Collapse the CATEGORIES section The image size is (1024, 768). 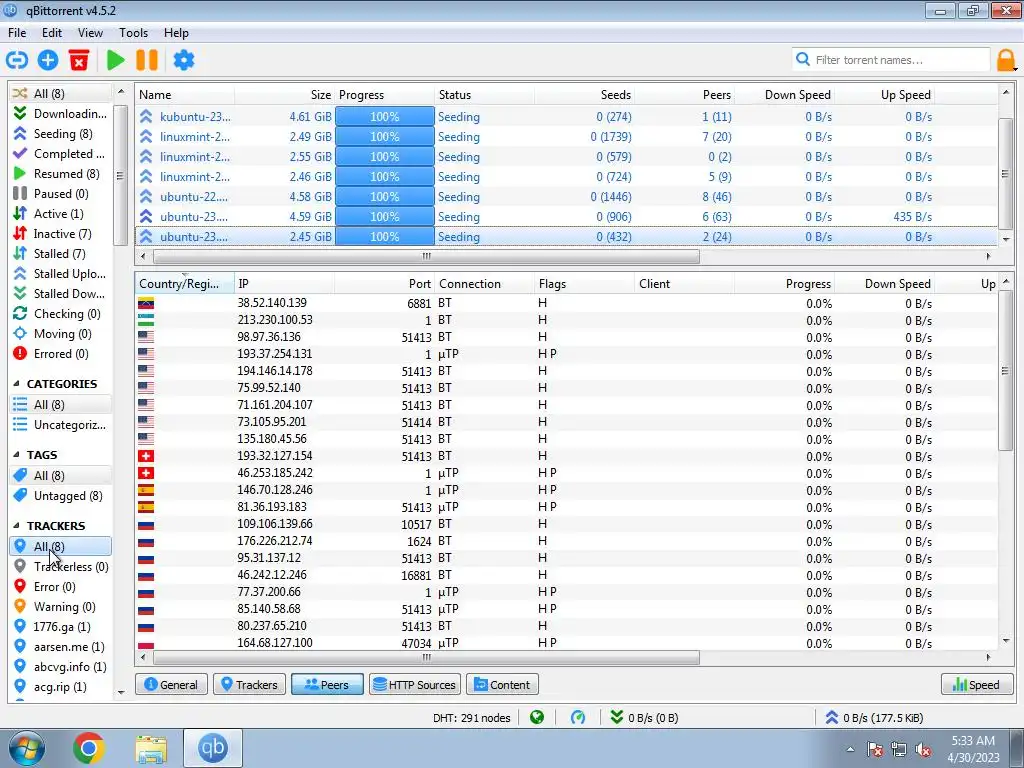[16, 384]
